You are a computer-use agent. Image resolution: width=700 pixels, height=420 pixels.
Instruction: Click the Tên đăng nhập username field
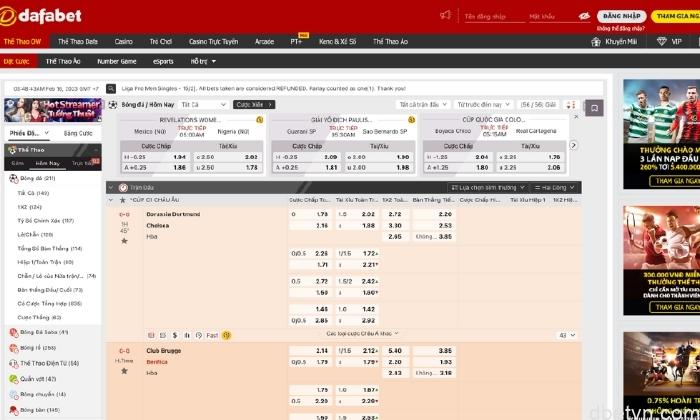tap(494, 17)
